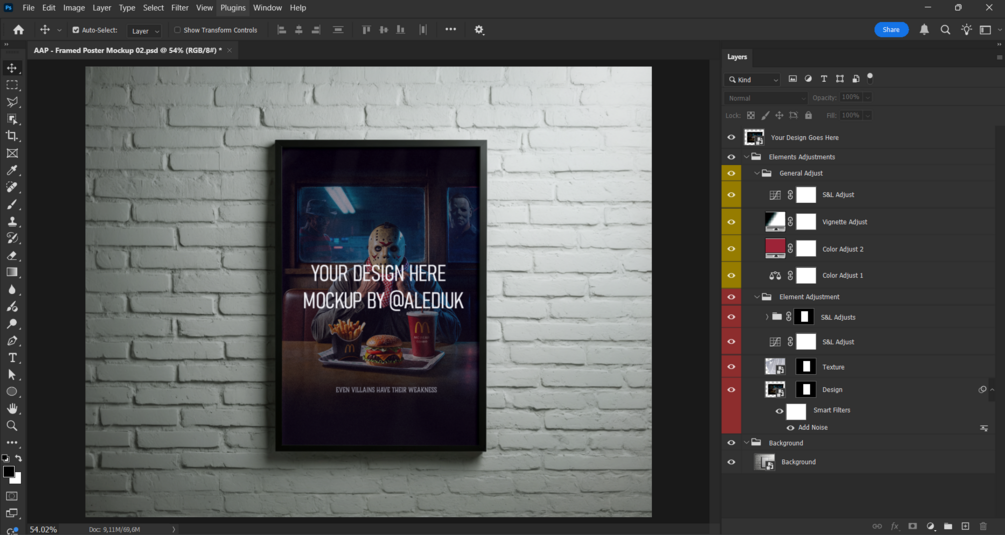
Task: Open the Kind filter dropdown
Action: [752, 79]
